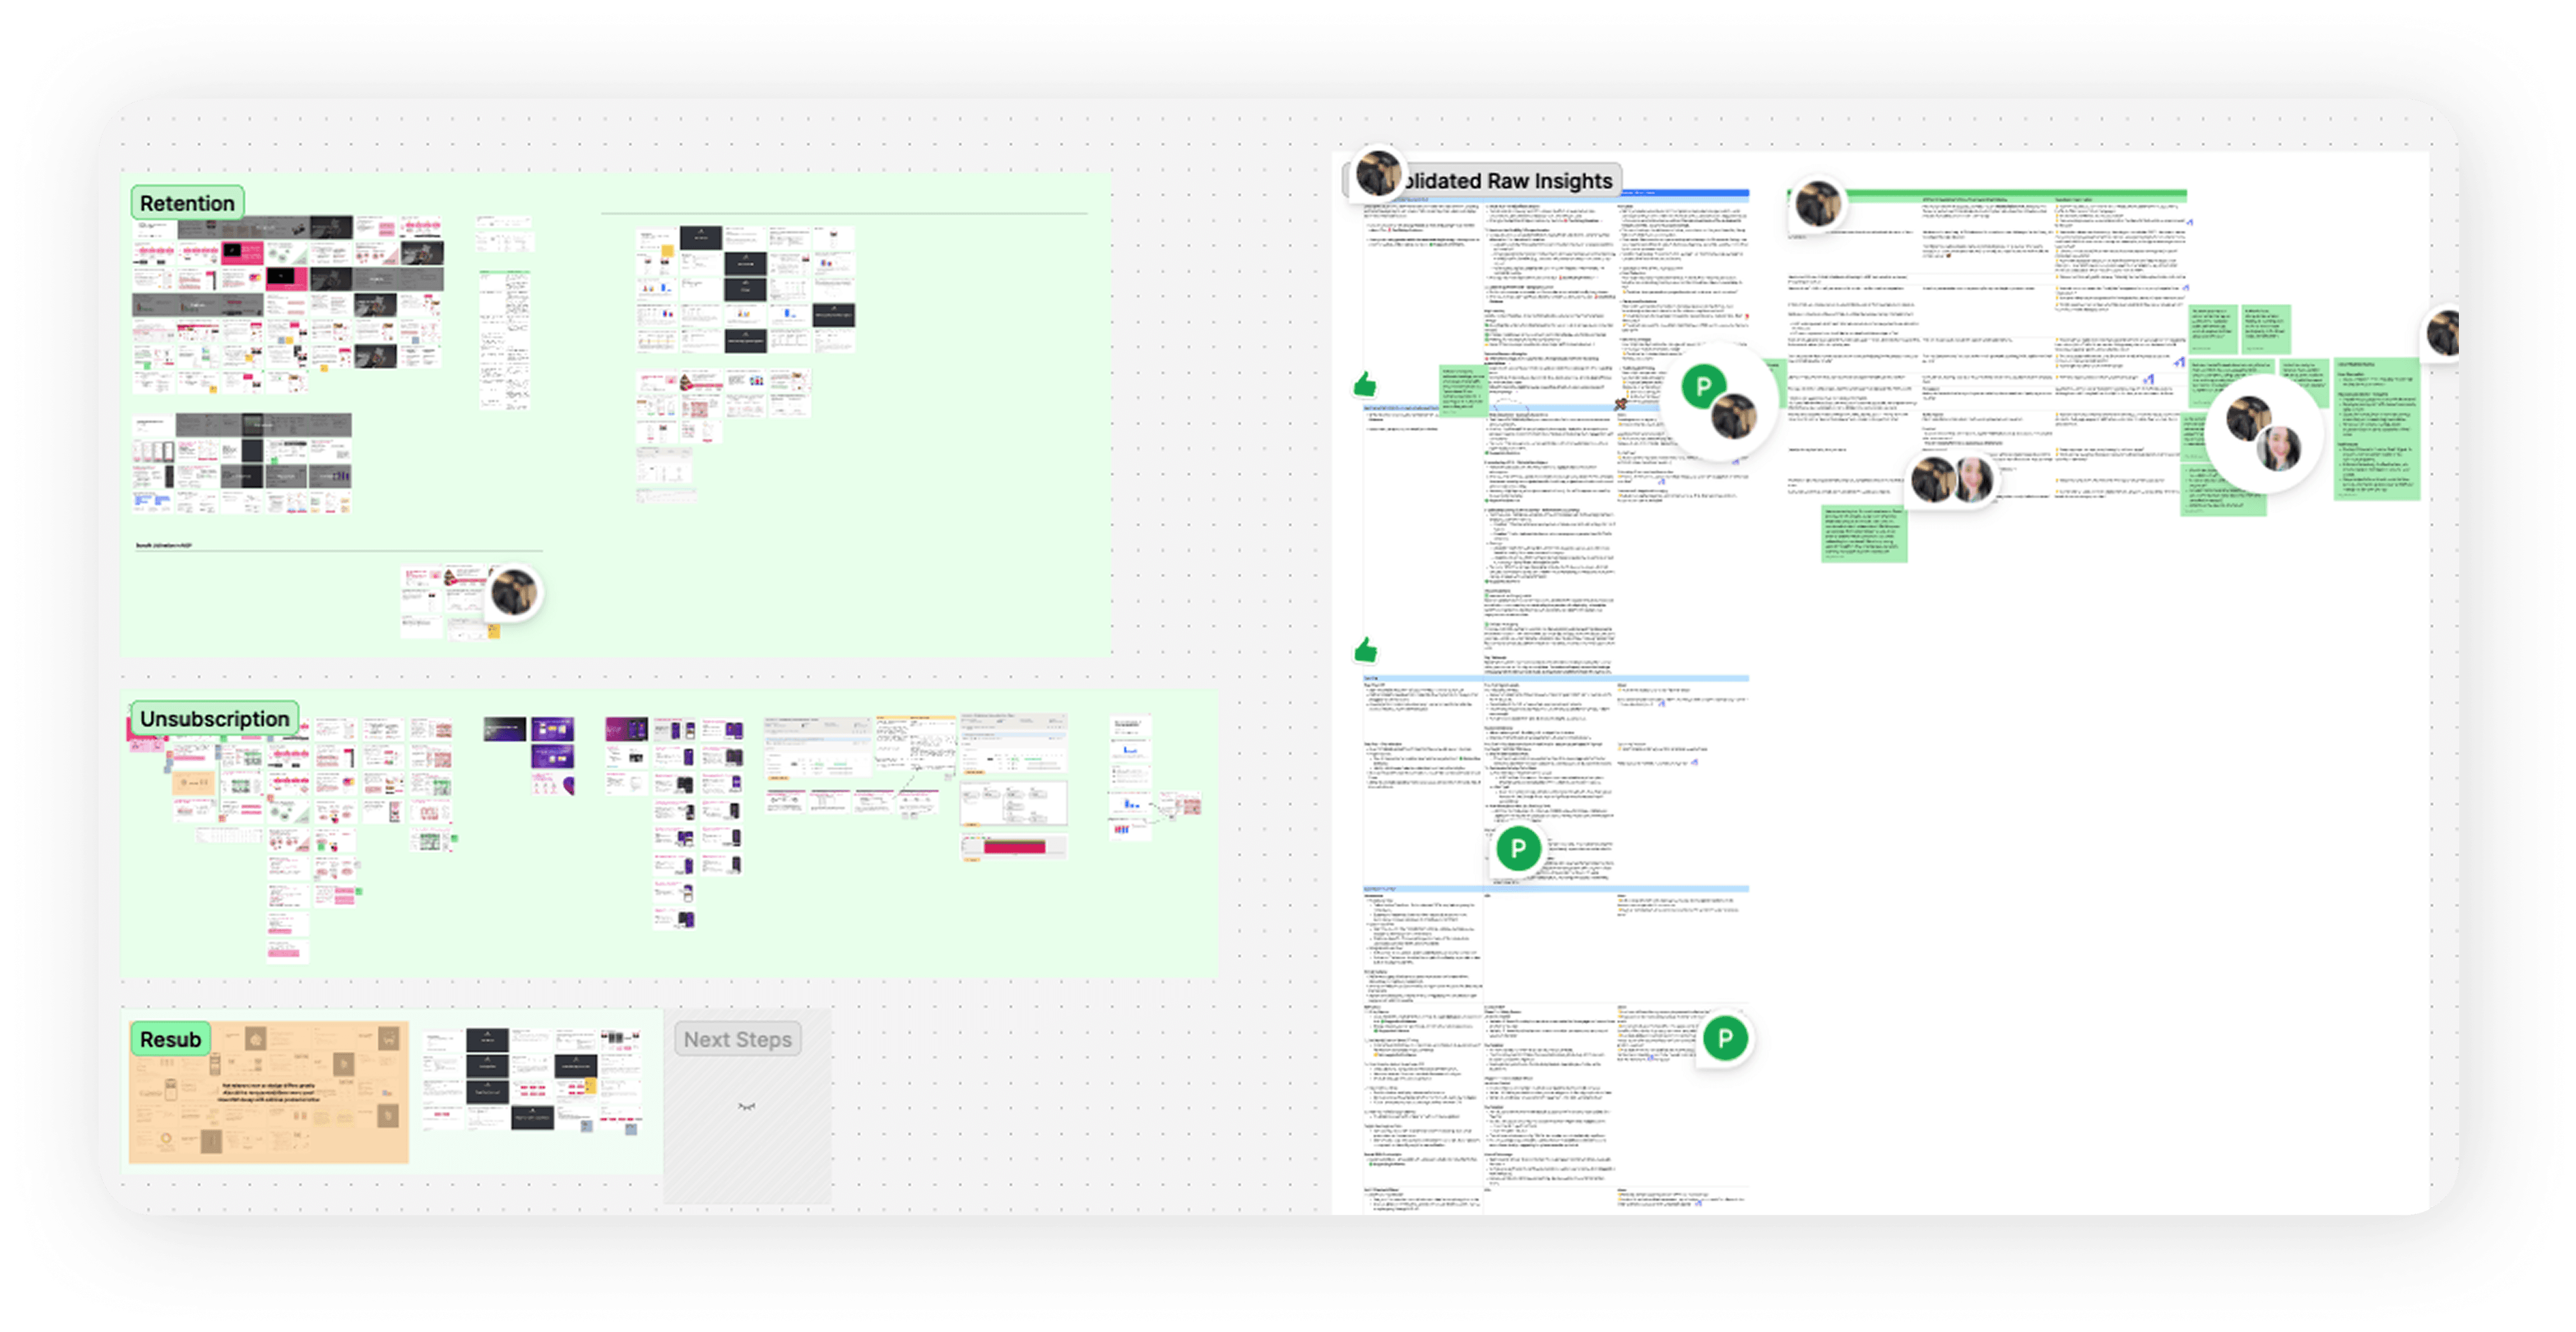Click avatar on the green-header table corner
2576x1332 pixels.
coord(1817,204)
